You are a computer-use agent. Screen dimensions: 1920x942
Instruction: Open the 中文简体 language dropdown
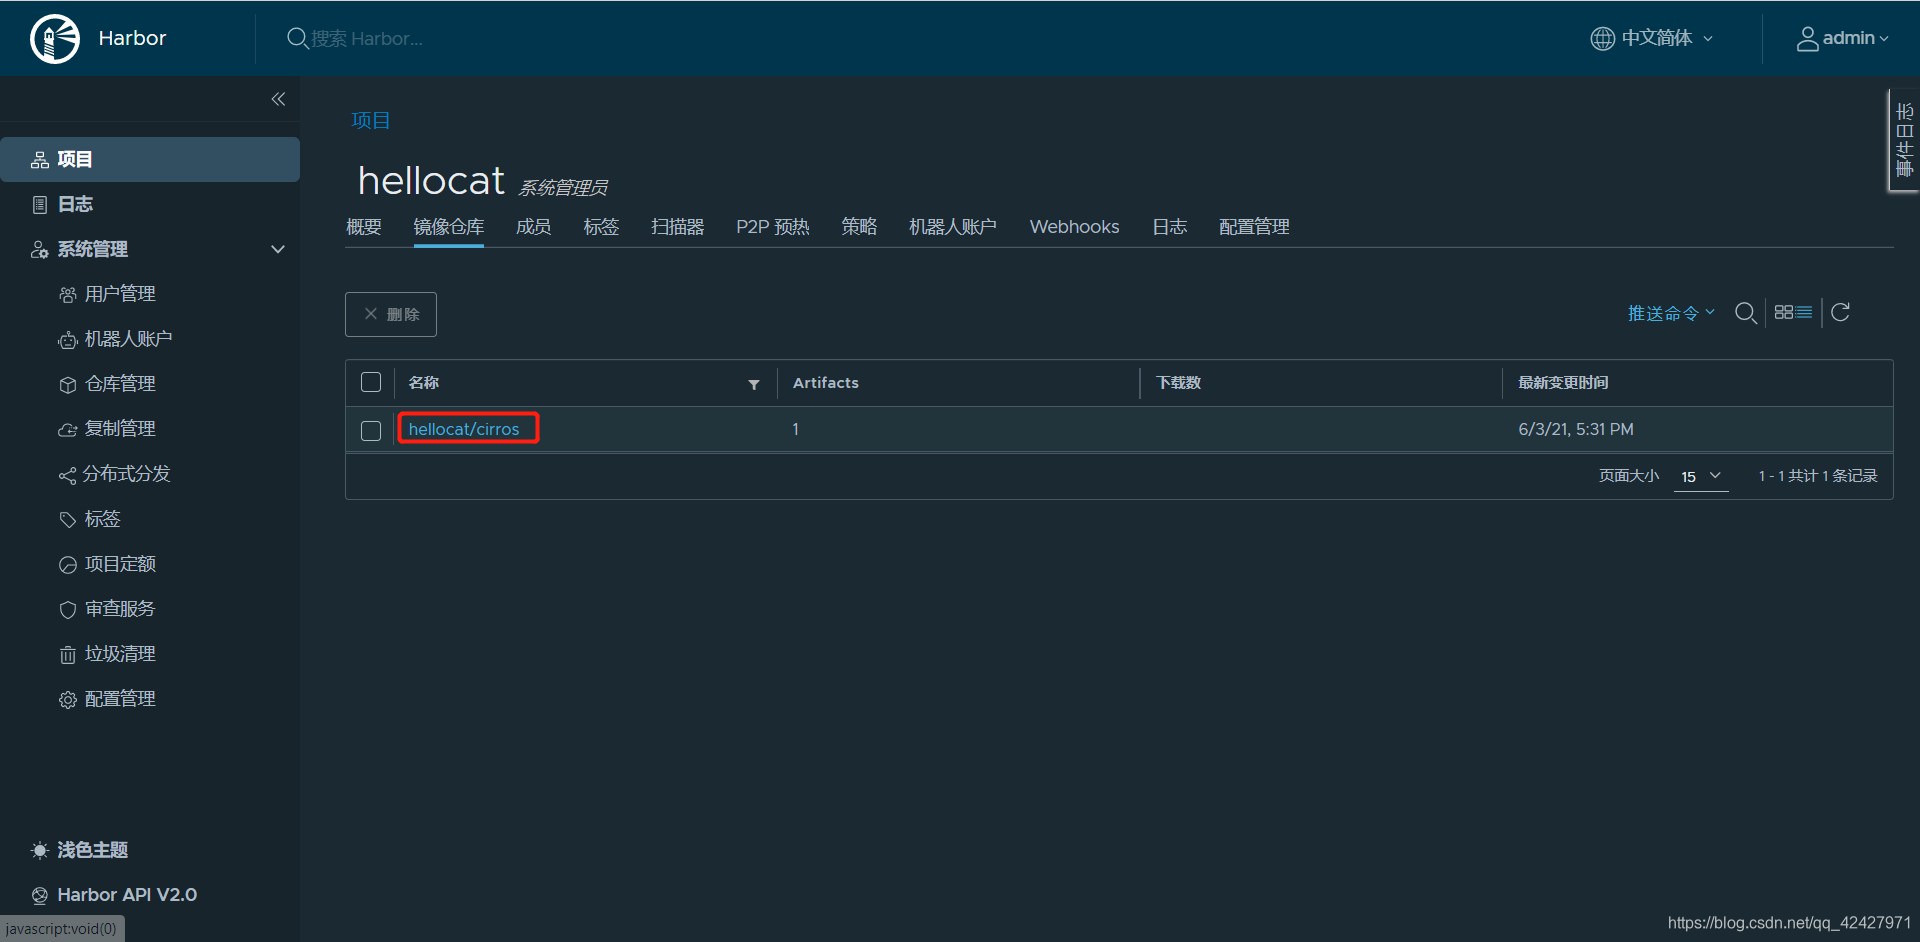1652,38
